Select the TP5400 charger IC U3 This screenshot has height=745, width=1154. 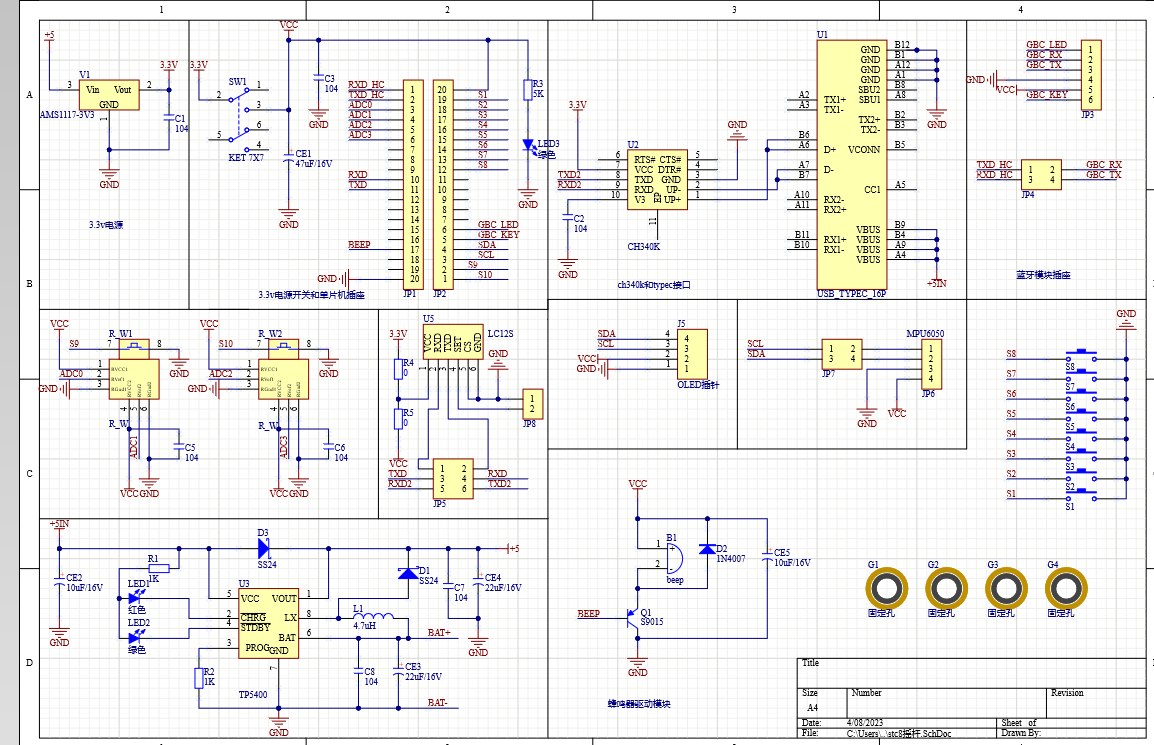(268, 622)
